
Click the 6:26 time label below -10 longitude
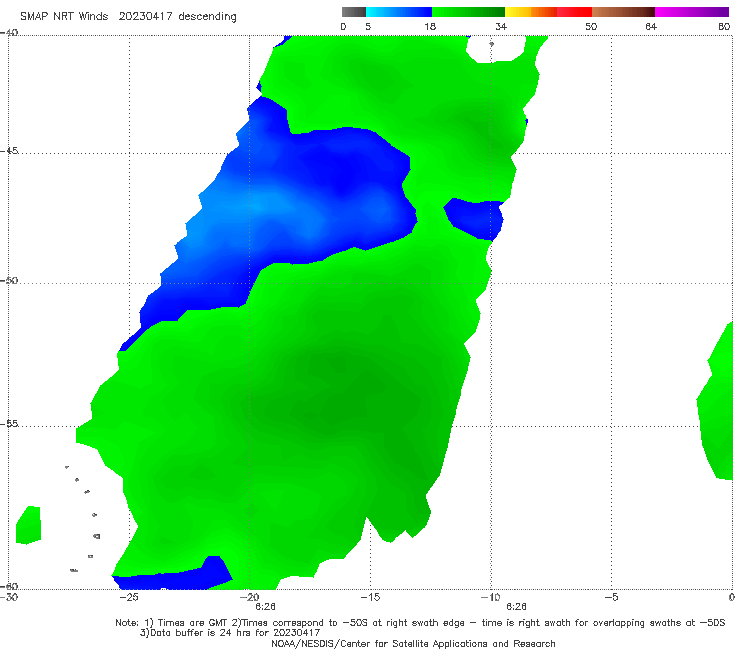[x=516, y=607]
